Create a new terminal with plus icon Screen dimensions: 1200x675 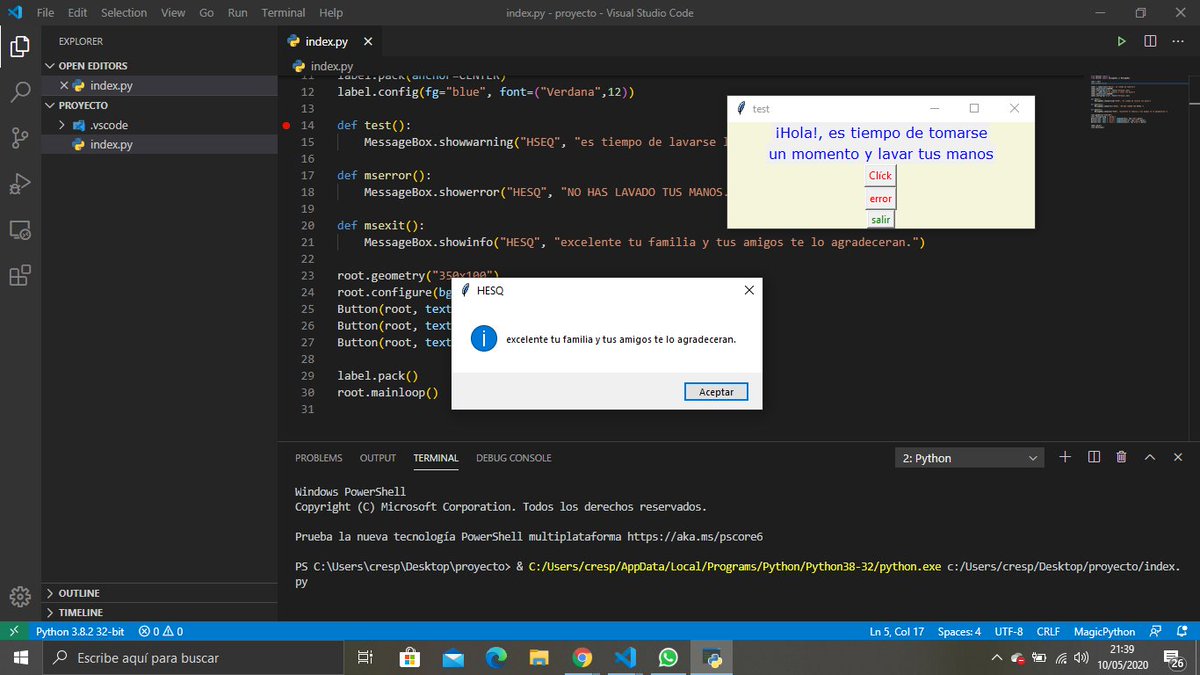(x=1065, y=457)
